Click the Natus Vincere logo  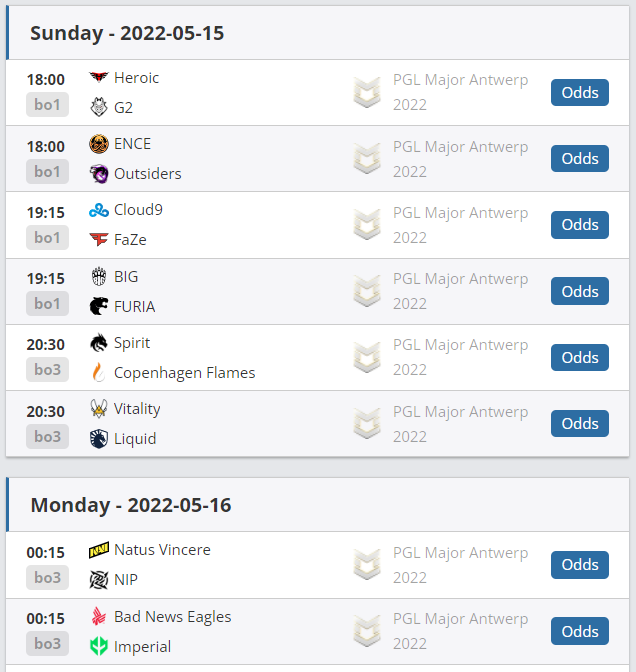pos(98,550)
